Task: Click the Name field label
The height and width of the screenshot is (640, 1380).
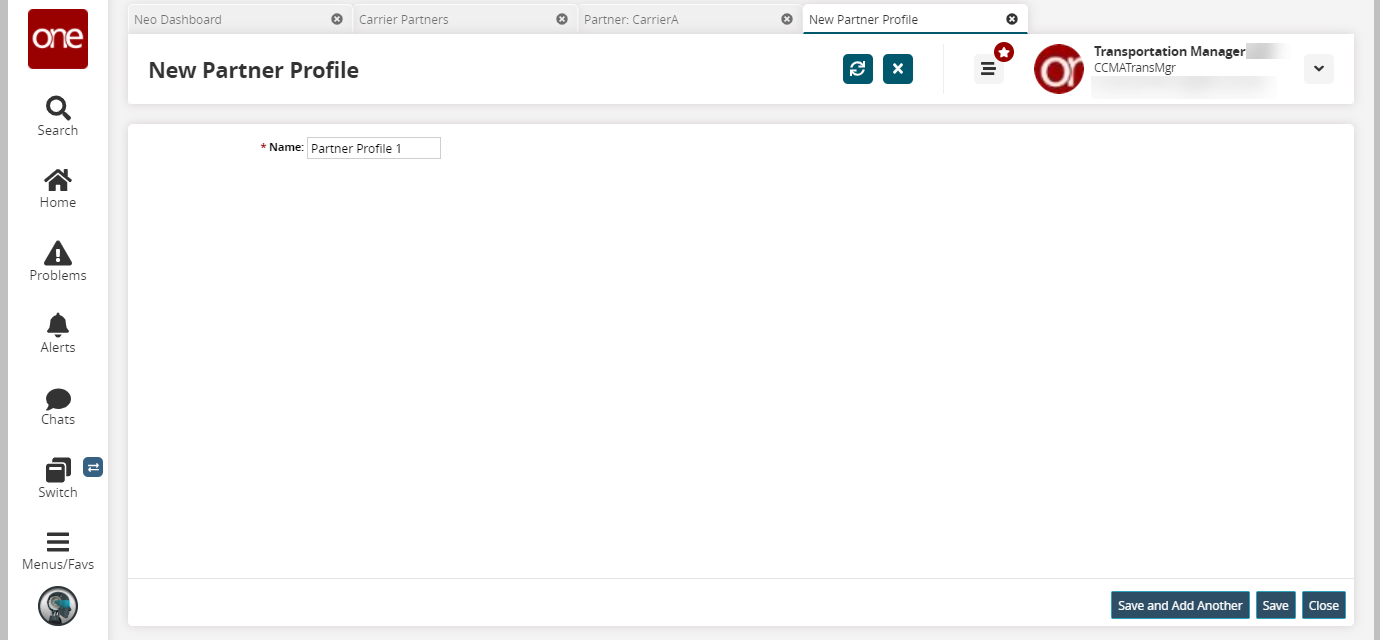Action: pos(281,147)
